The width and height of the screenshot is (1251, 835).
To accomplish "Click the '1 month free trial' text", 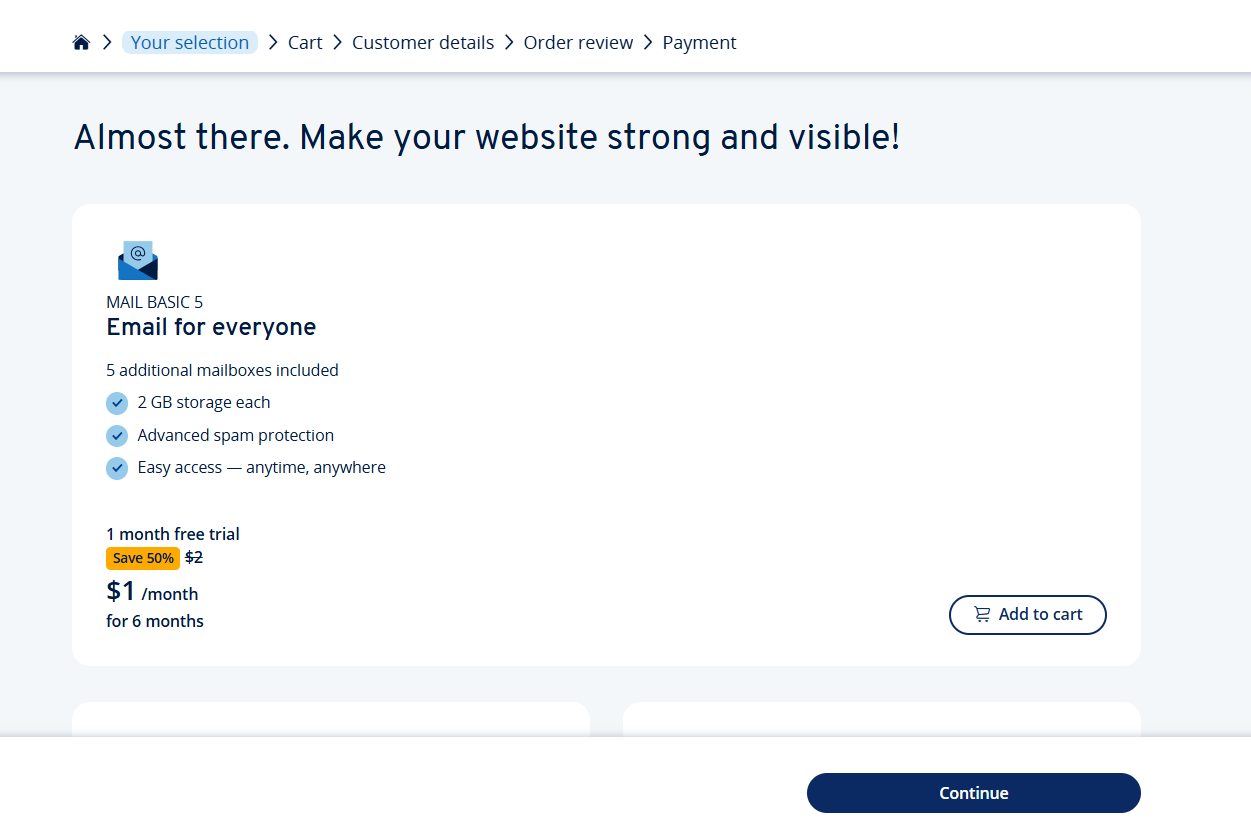I will 173,534.
